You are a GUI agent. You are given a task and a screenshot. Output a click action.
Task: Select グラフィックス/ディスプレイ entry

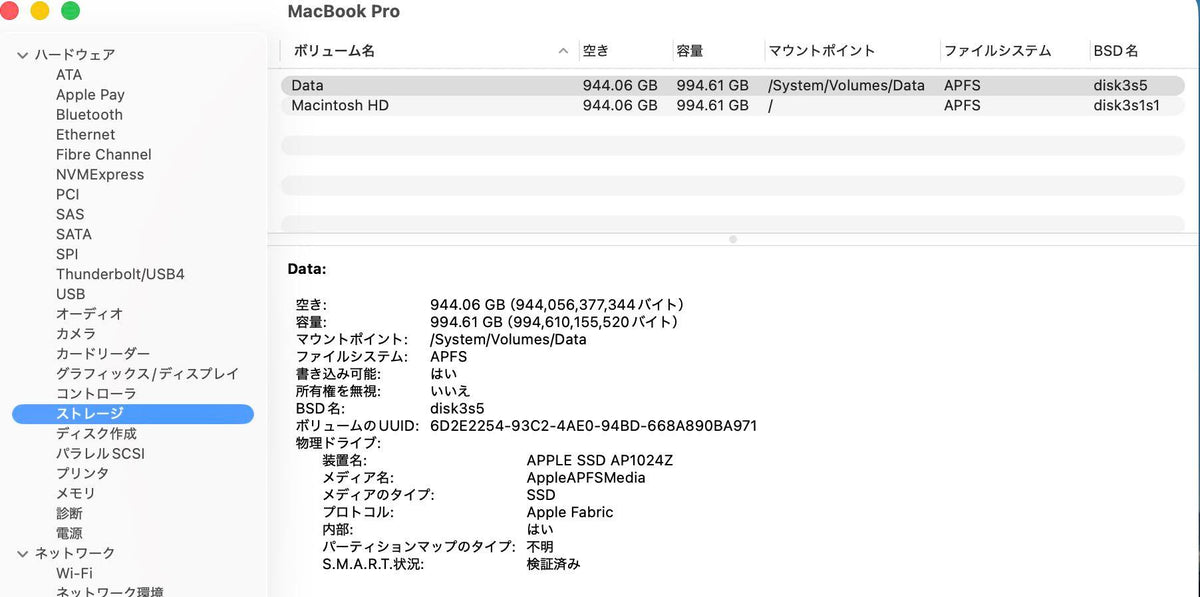click(147, 374)
